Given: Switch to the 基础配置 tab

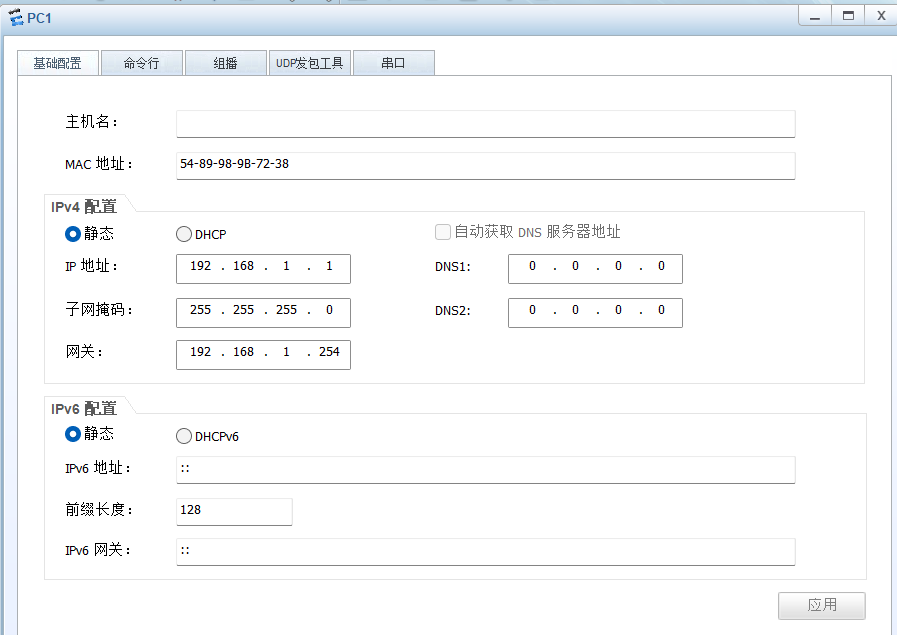Looking at the screenshot, I should click(x=58, y=63).
